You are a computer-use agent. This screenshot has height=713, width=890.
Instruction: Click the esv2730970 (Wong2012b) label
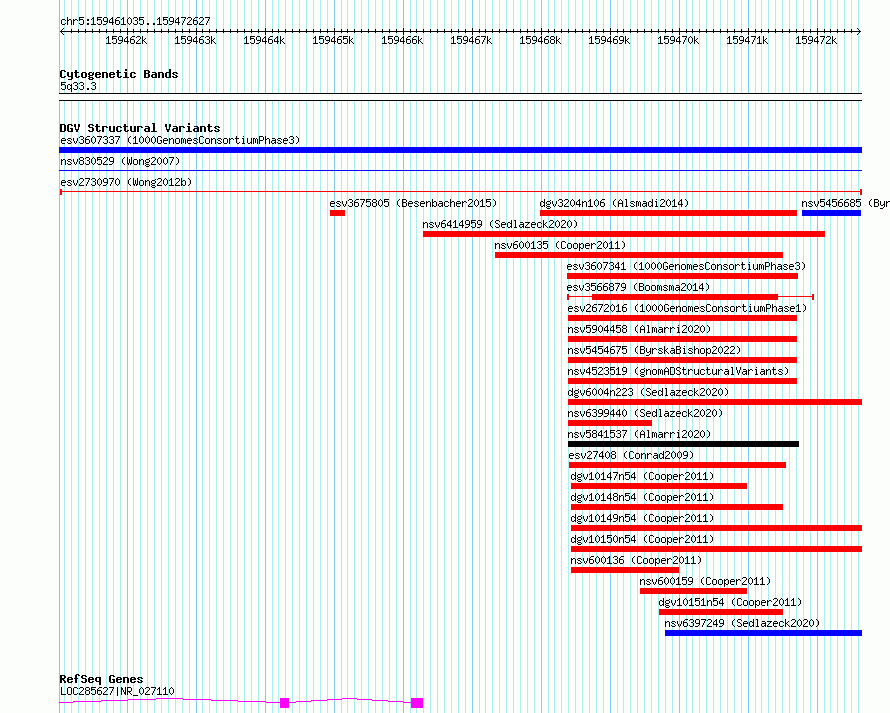coord(126,182)
